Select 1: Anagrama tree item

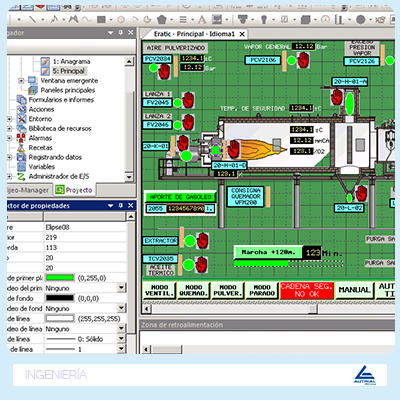72,61
